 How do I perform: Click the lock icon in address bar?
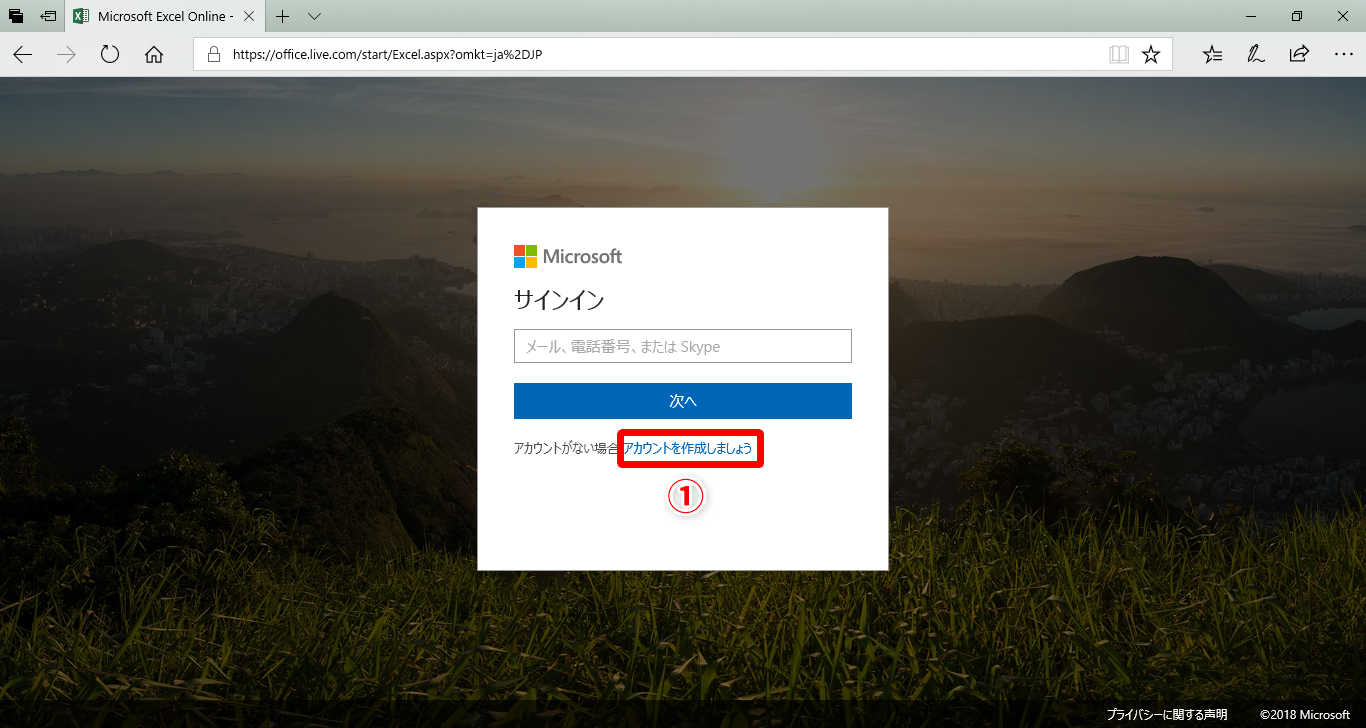click(x=213, y=55)
